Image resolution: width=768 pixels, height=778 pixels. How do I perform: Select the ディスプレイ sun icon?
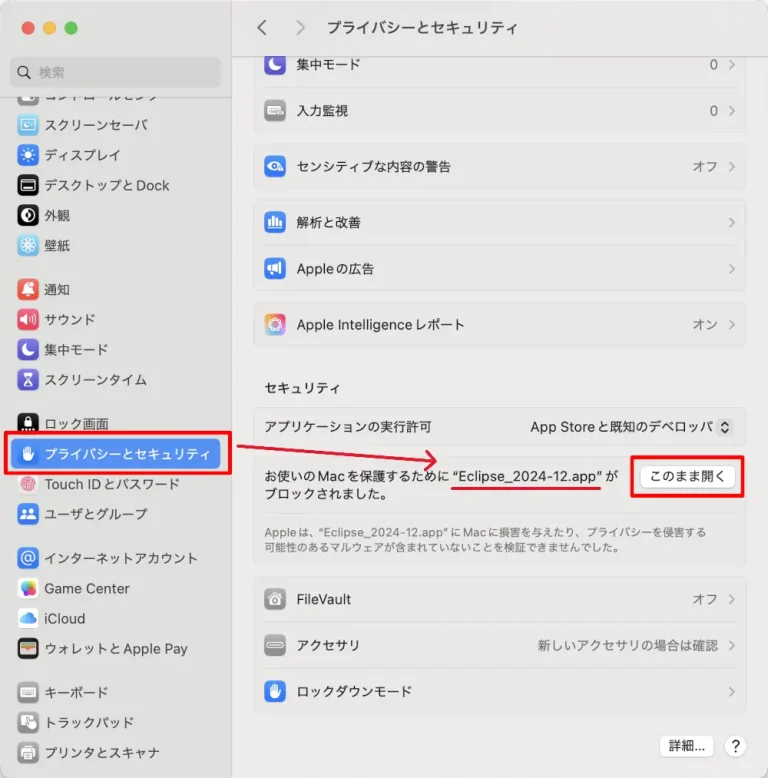28,155
